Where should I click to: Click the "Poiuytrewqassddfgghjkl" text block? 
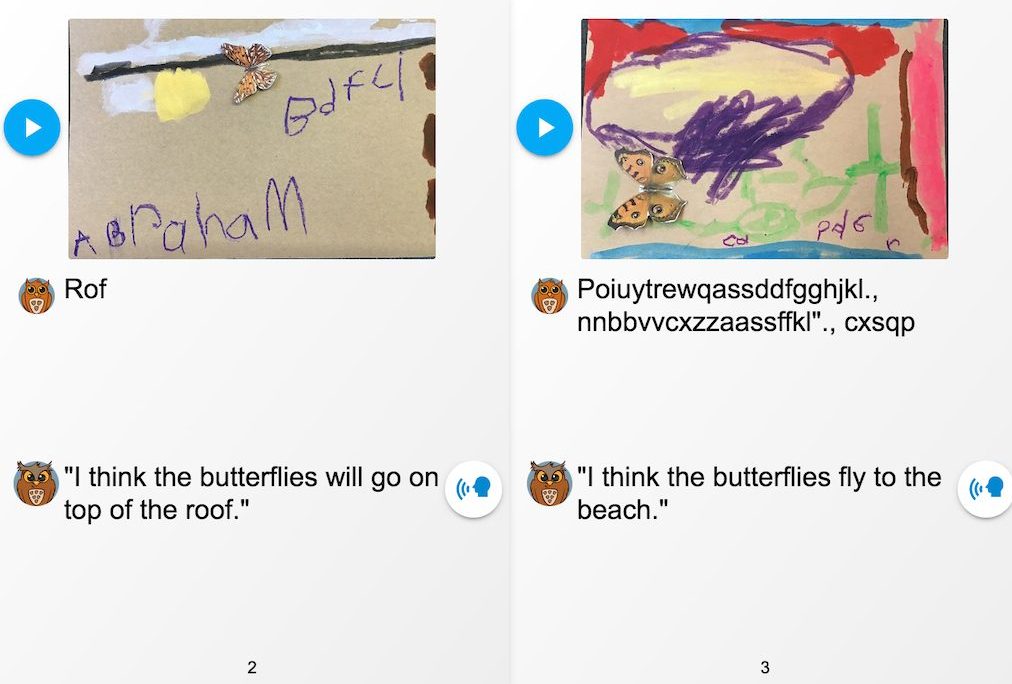pyautogui.click(x=745, y=305)
